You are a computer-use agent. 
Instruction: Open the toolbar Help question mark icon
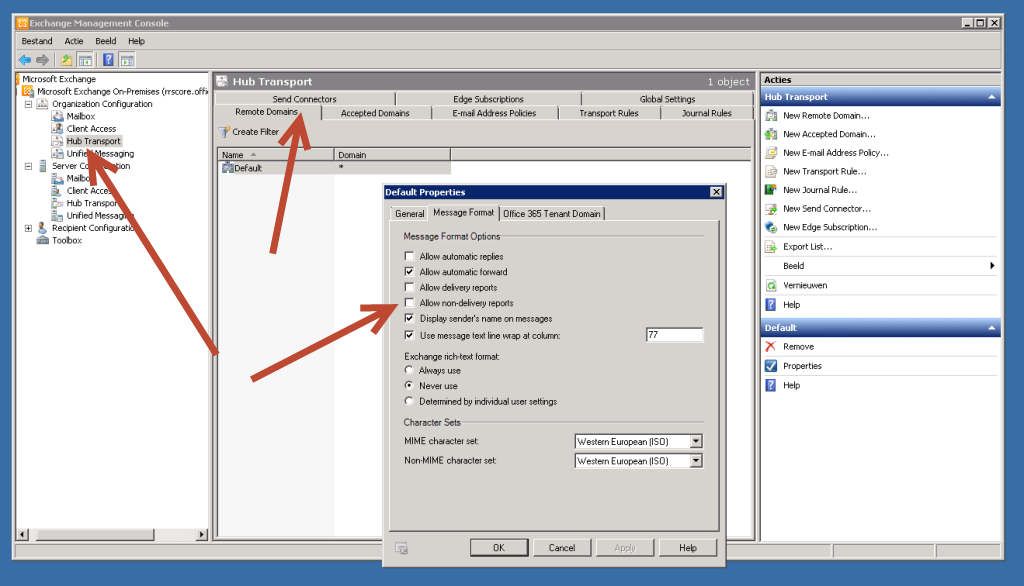(108, 60)
